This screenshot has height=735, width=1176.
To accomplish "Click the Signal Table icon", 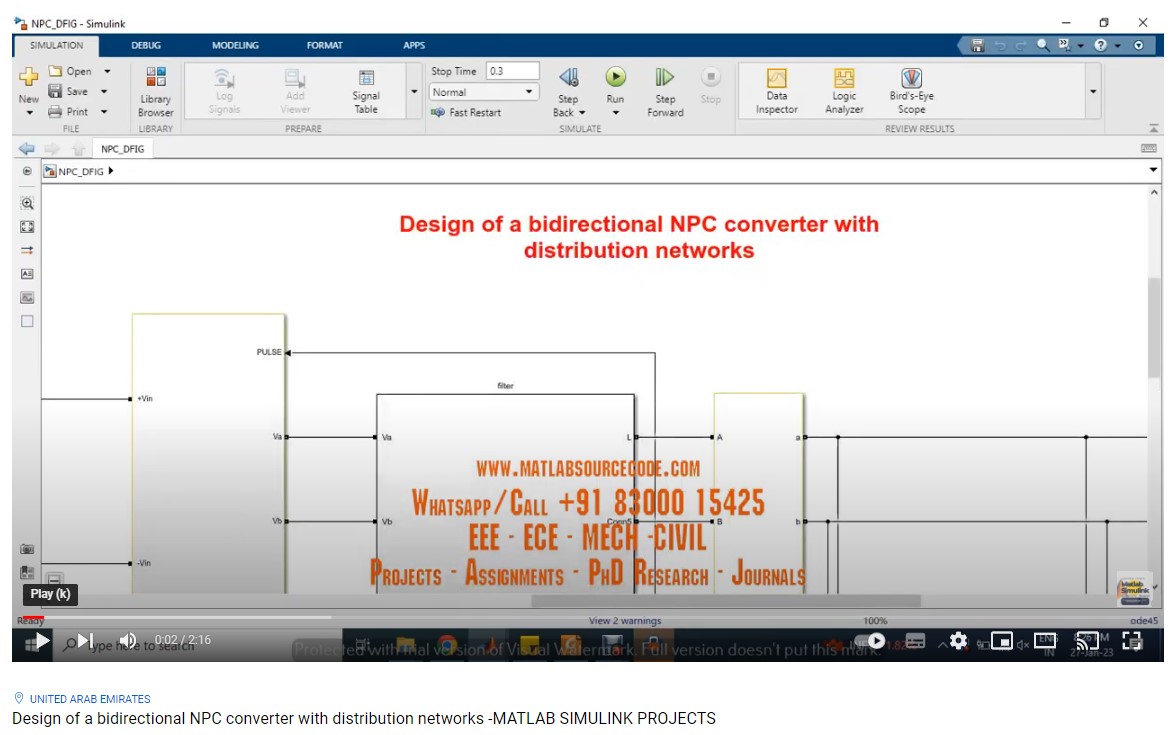I will (x=366, y=78).
